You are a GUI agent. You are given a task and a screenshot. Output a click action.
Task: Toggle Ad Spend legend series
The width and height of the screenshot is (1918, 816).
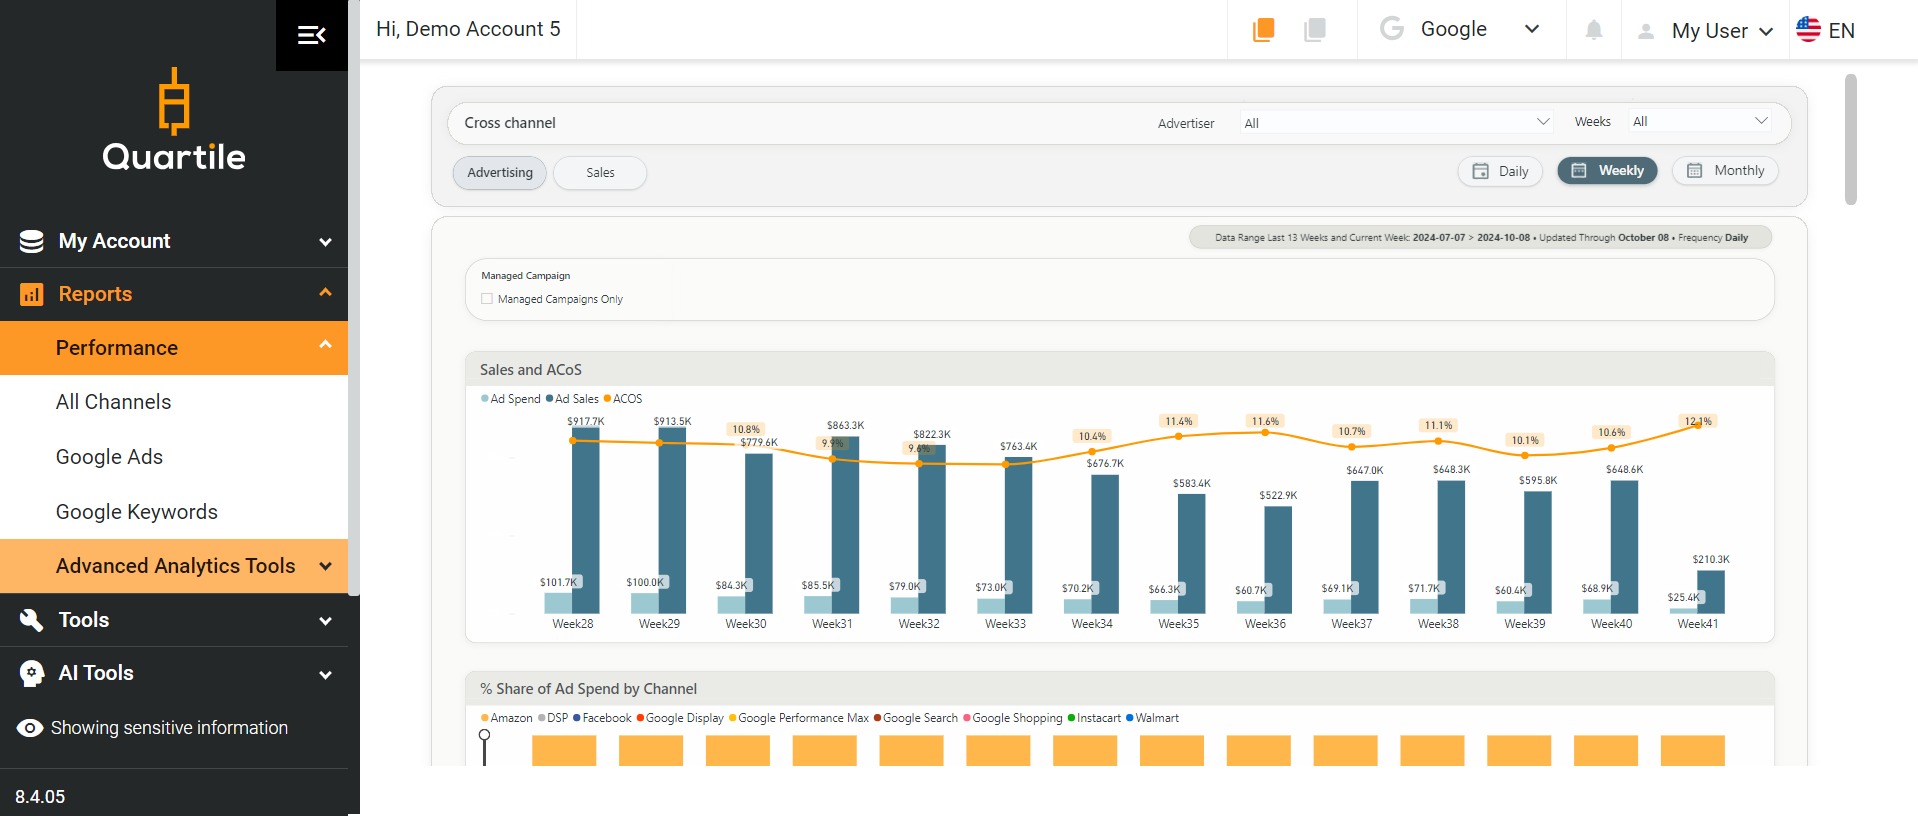click(x=511, y=398)
